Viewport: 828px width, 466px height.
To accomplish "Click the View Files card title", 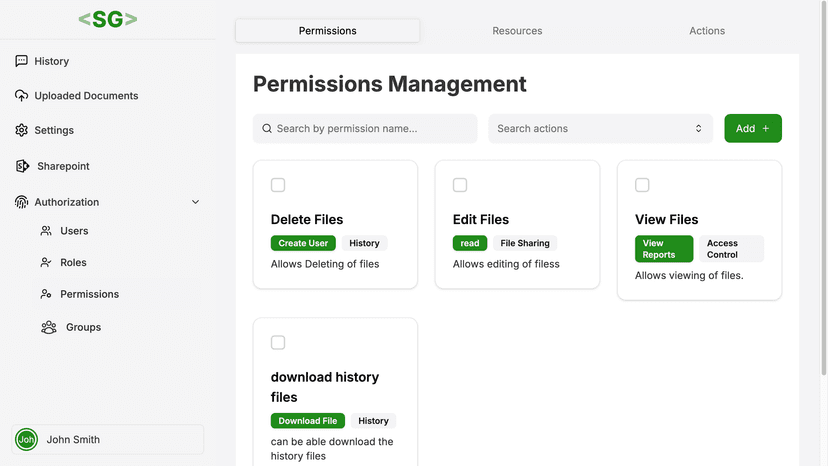I will tap(666, 219).
